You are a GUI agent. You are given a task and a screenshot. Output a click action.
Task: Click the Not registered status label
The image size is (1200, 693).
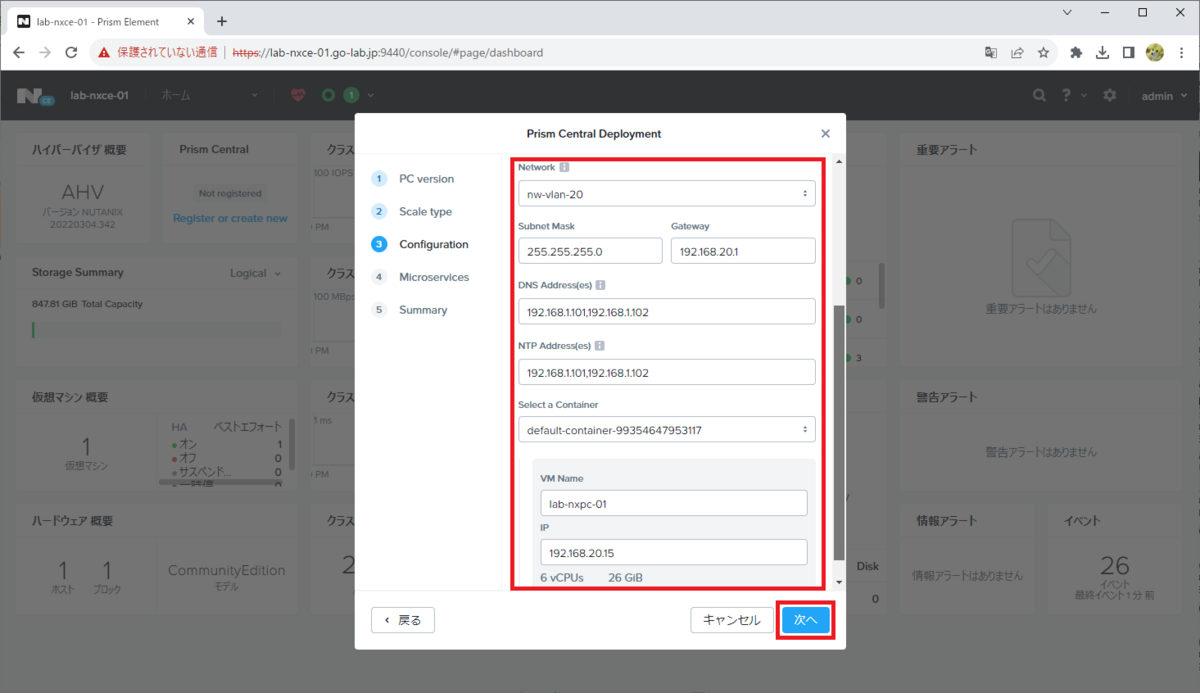coord(230,193)
